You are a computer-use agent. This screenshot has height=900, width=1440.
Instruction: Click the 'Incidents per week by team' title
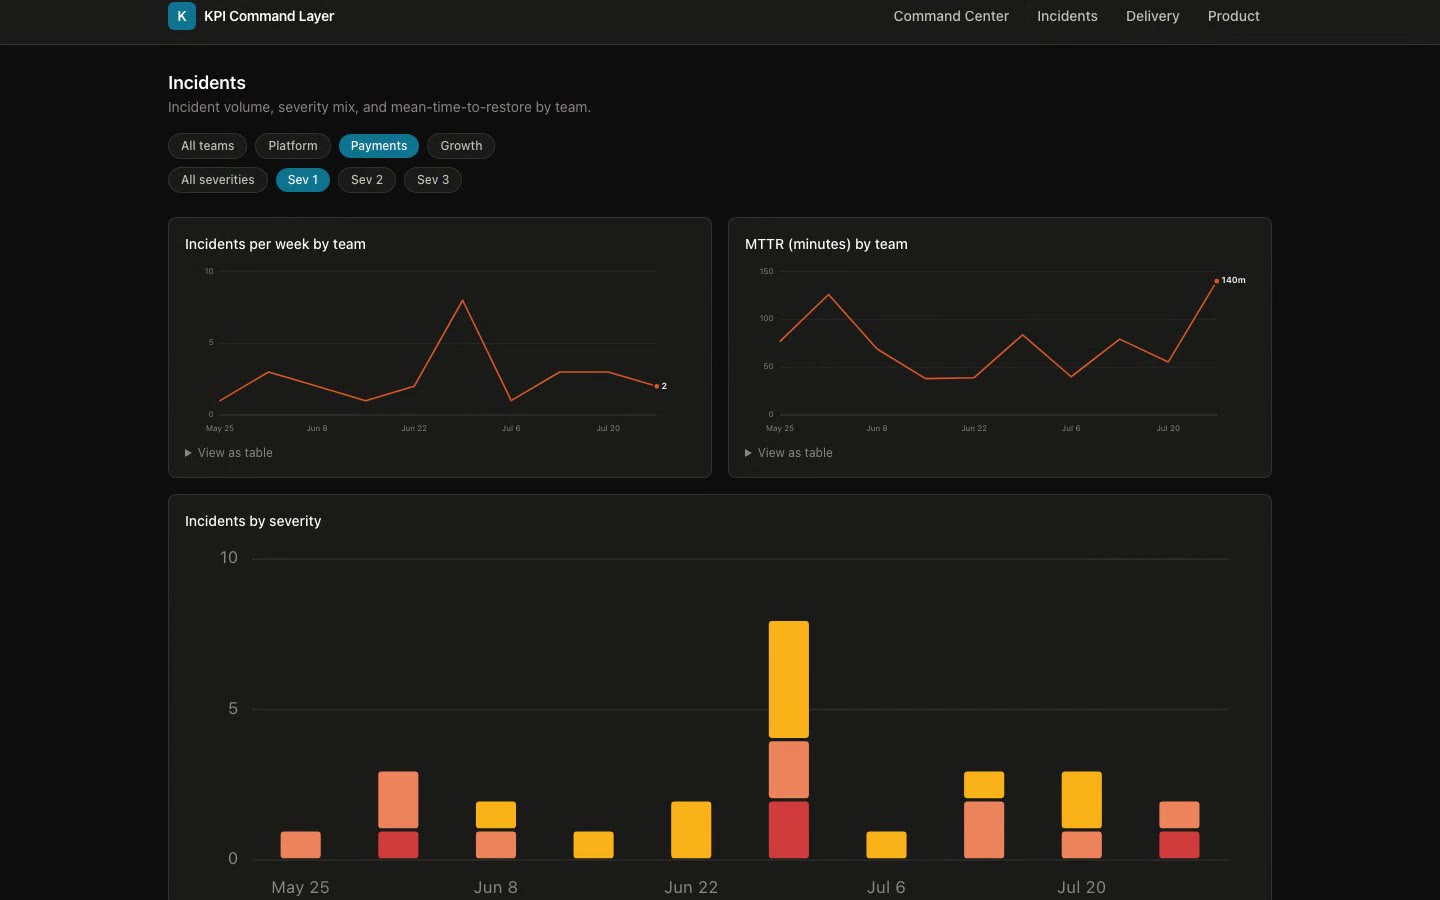tap(275, 244)
